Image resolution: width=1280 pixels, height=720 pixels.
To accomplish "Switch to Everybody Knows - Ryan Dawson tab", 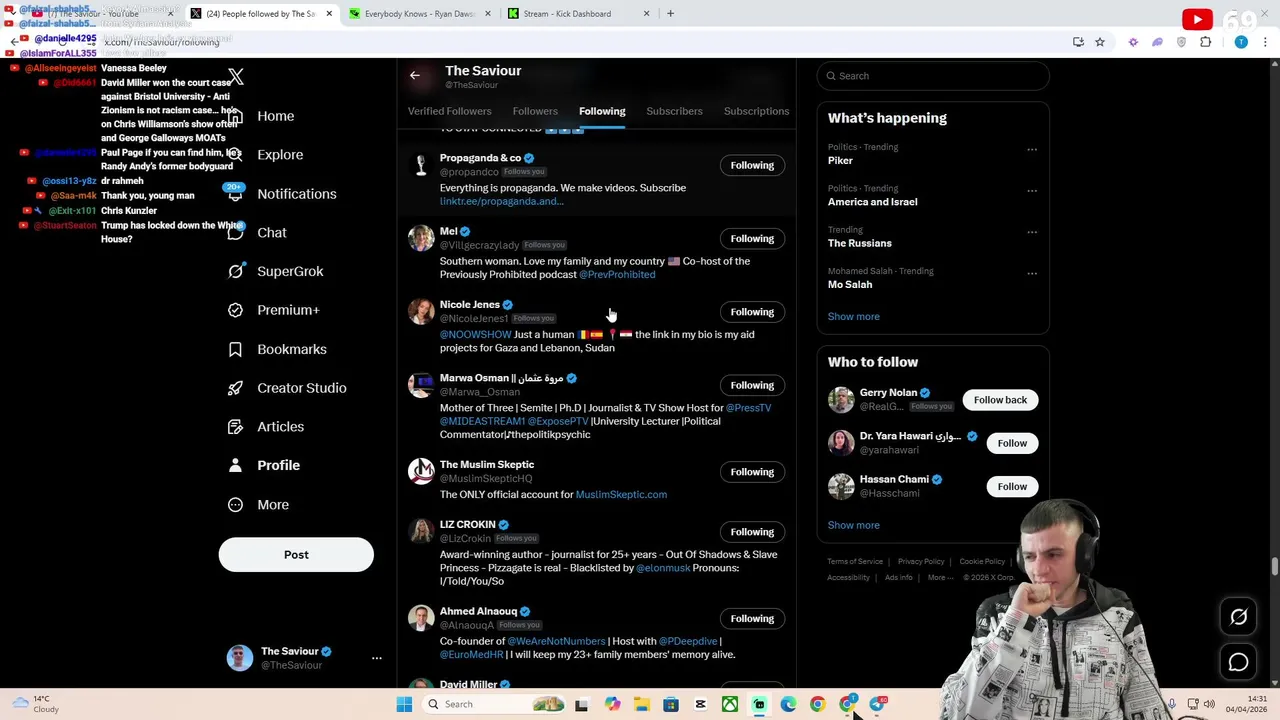I will coord(420,14).
